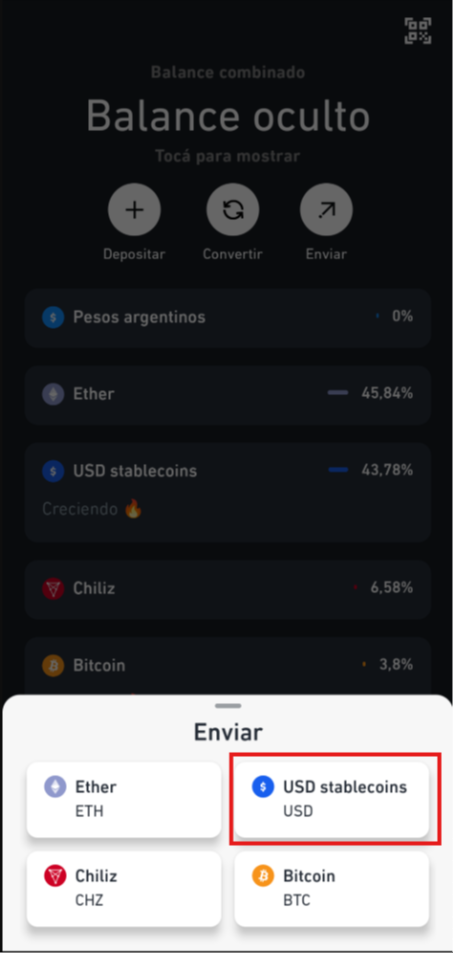
Task: Reveal balance by tapping Balance oculto
Action: (228, 115)
